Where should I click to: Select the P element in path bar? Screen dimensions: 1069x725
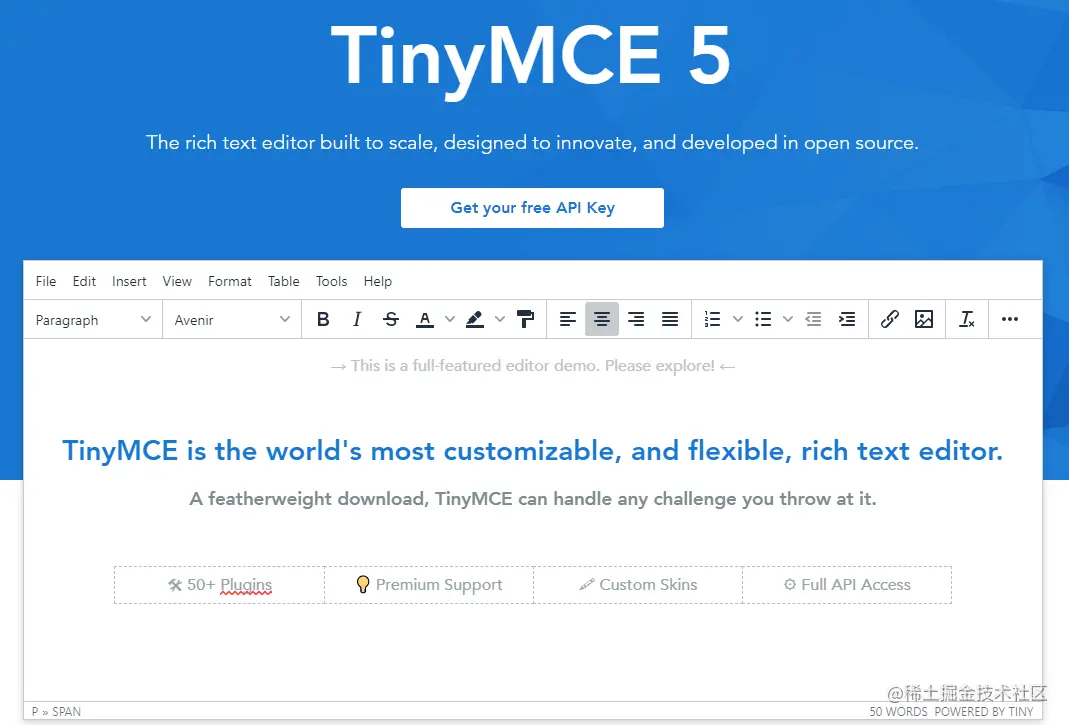tap(35, 711)
